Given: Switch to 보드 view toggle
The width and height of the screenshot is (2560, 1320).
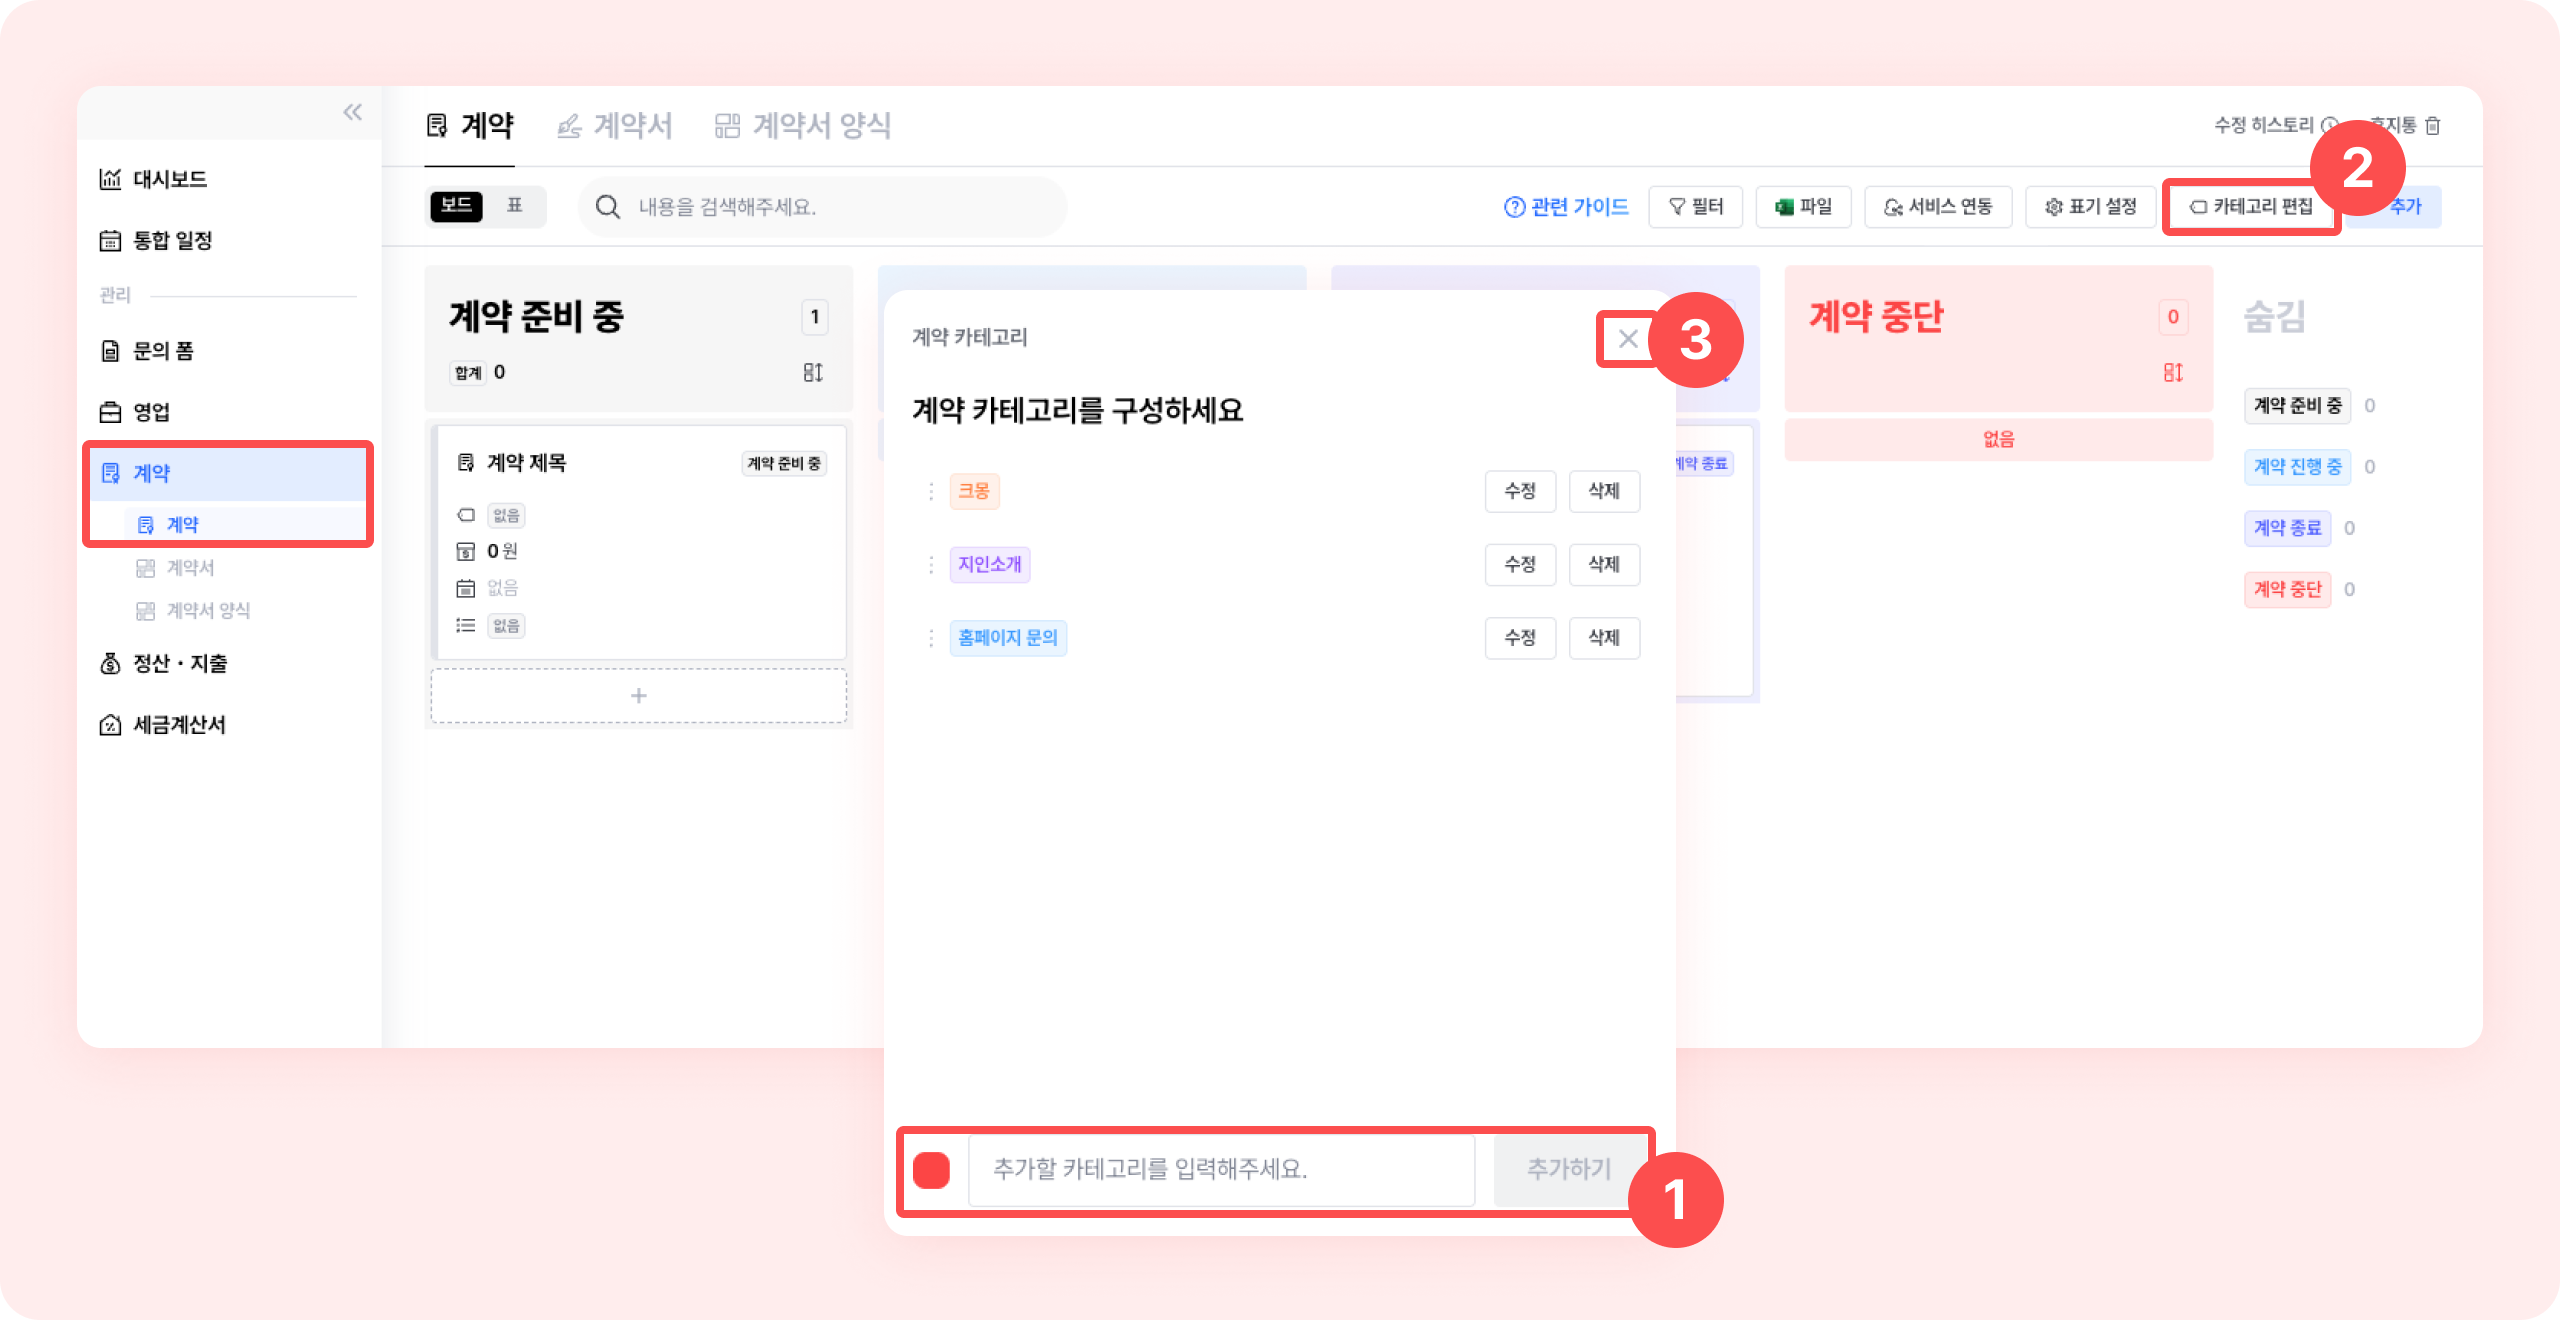Looking at the screenshot, I should coord(456,206).
